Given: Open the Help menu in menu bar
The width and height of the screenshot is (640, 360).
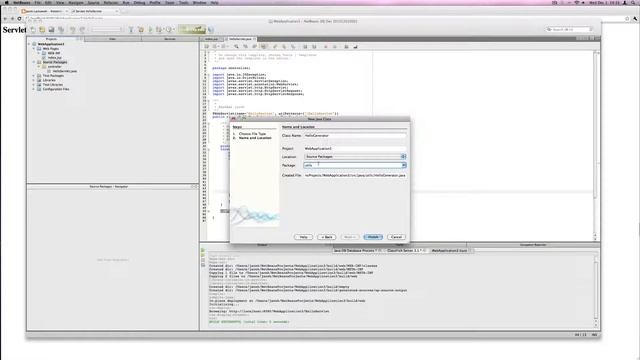Looking at the screenshot, I should (x=214, y=2).
